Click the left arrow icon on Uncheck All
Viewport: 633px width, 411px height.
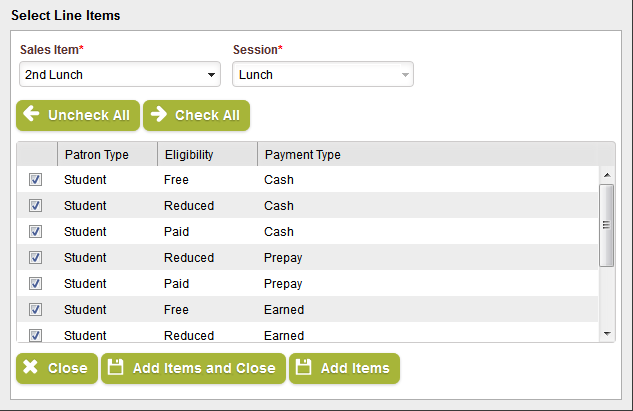31,115
